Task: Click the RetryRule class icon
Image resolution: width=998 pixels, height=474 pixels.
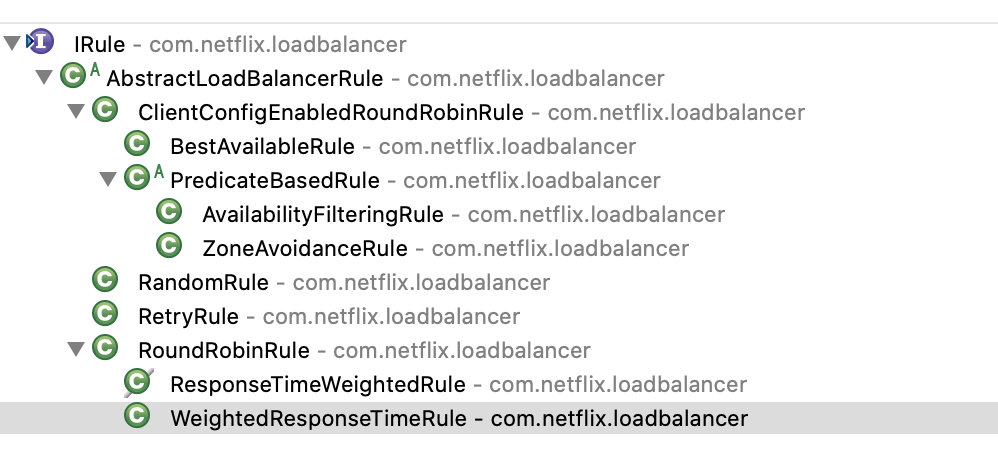Action: 104,315
